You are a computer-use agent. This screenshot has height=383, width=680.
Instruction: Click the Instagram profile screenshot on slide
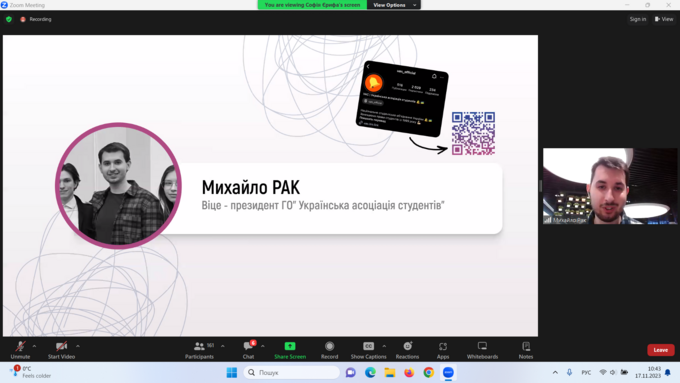tap(402, 99)
